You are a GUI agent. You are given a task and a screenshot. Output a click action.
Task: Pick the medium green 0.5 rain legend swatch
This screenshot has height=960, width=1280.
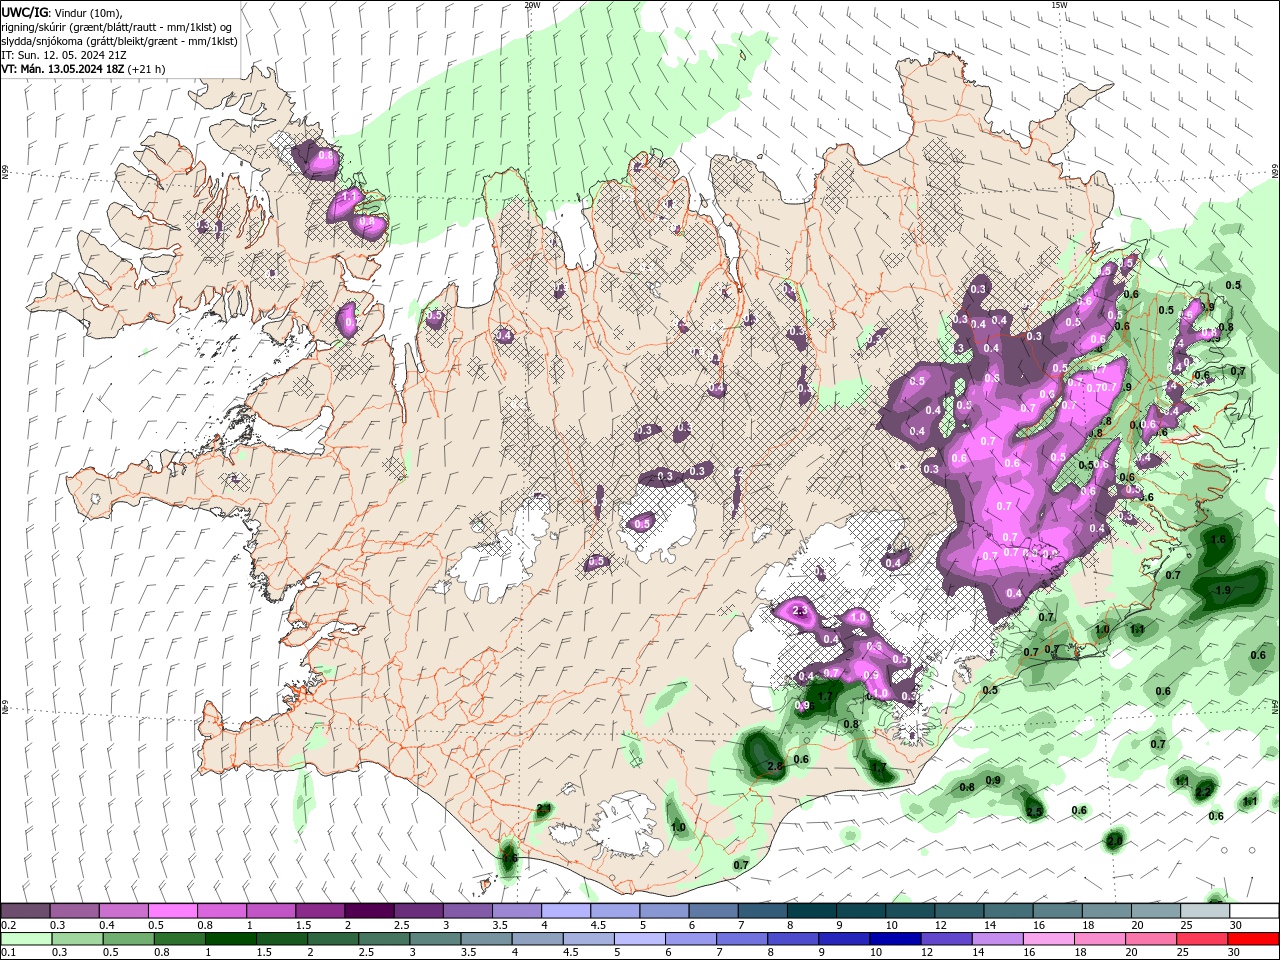pos(129,939)
